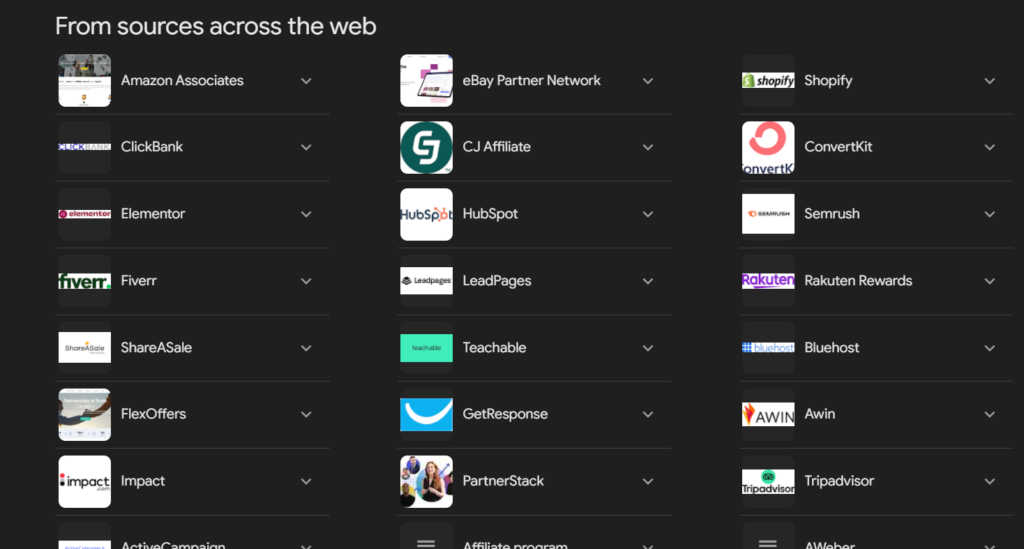The image size is (1024, 549).
Task: Expand the Tripadvisor entry chevron
Action: point(990,481)
